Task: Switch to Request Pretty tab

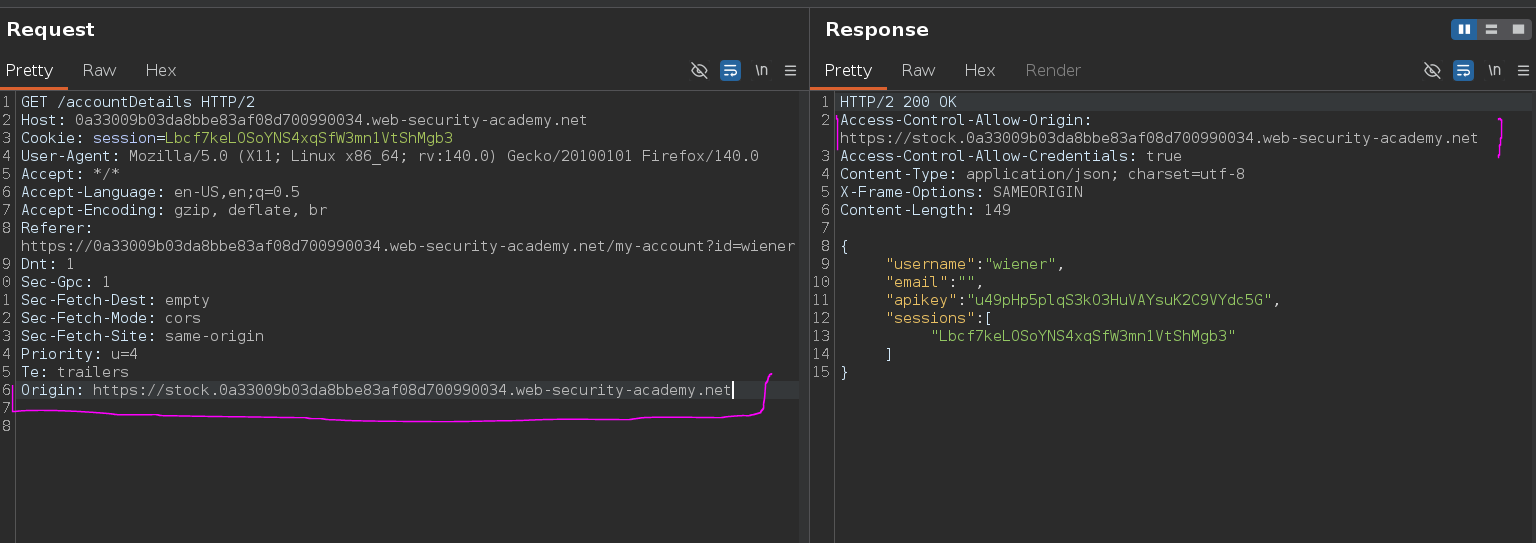Action: tap(28, 70)
